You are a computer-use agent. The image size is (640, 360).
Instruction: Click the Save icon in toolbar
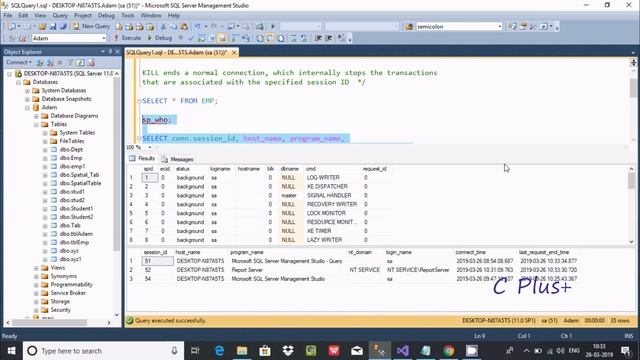tap(53, 27)
